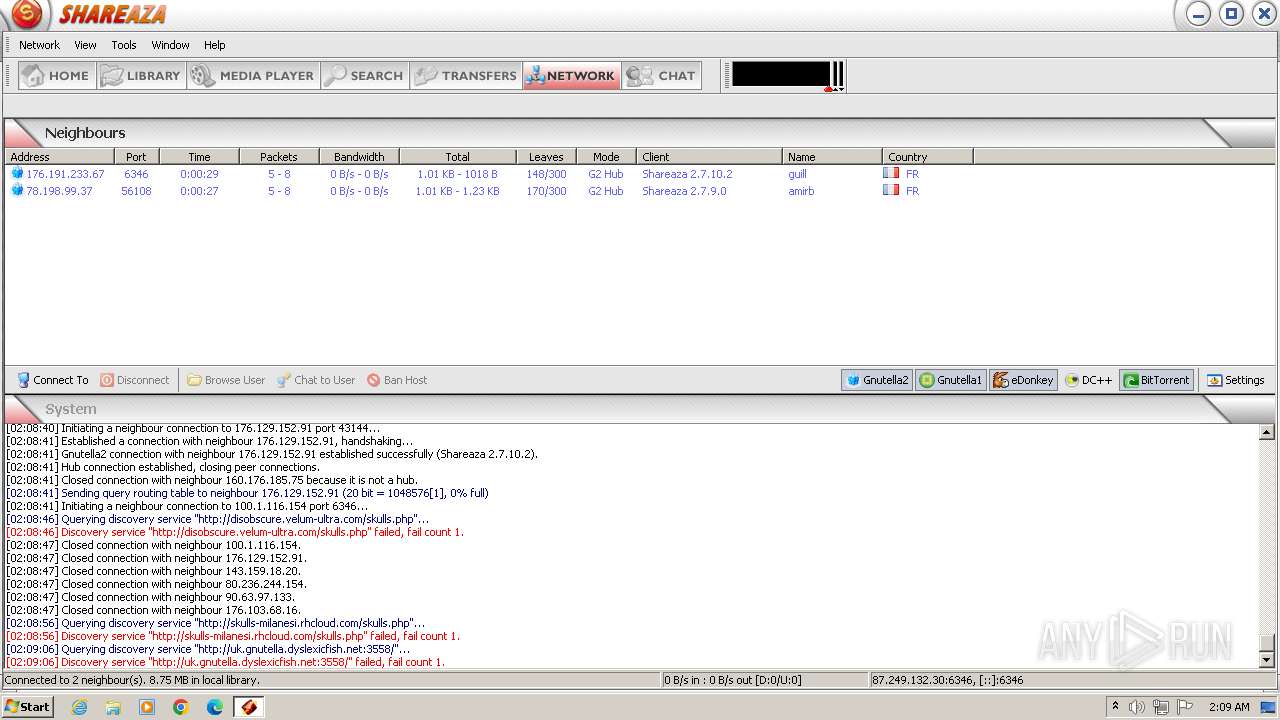Screen dimensions: 1280x720
Task: Click the system clock 2:09 AM
Action: pos(1229,707)
